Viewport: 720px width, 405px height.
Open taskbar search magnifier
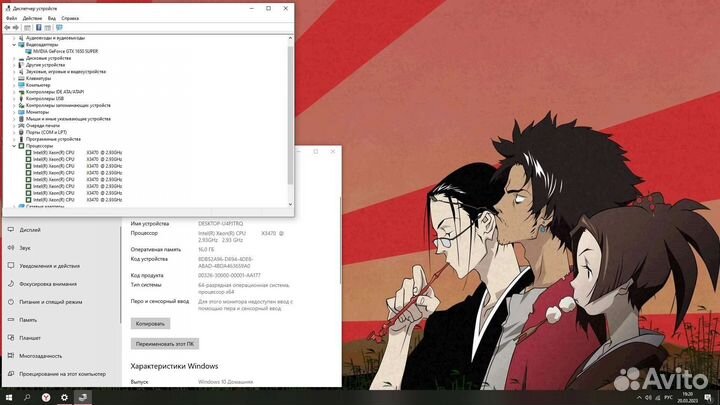[x=27, y=397]
